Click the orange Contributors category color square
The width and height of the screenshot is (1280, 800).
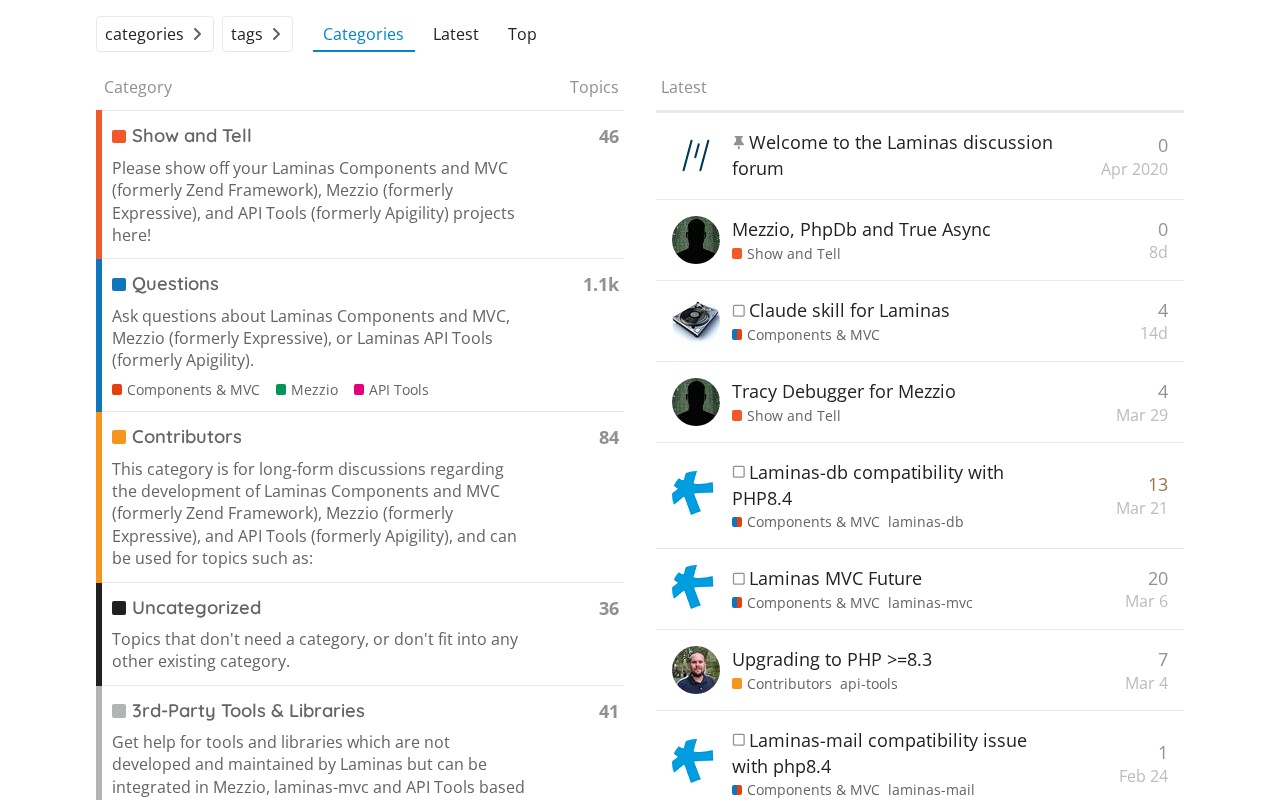(119, 437)
